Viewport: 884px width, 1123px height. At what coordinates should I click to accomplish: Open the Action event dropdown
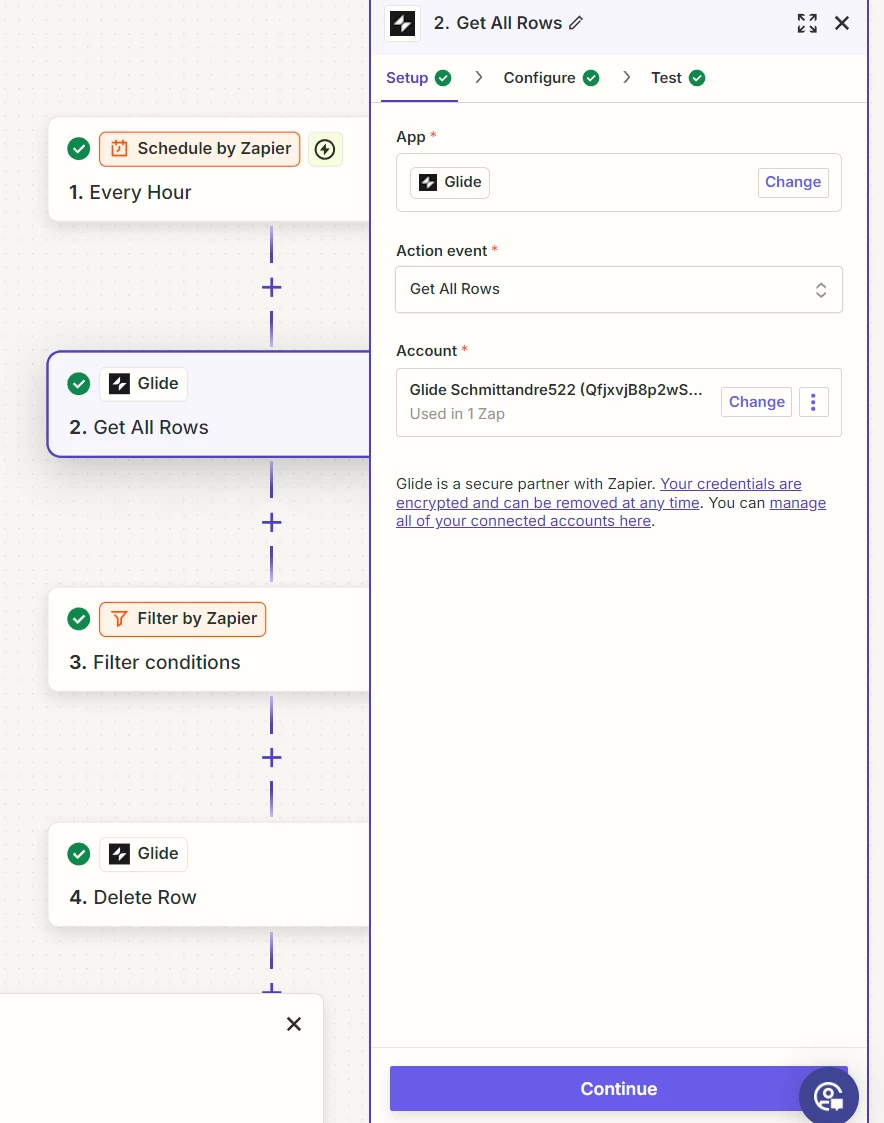619,289
